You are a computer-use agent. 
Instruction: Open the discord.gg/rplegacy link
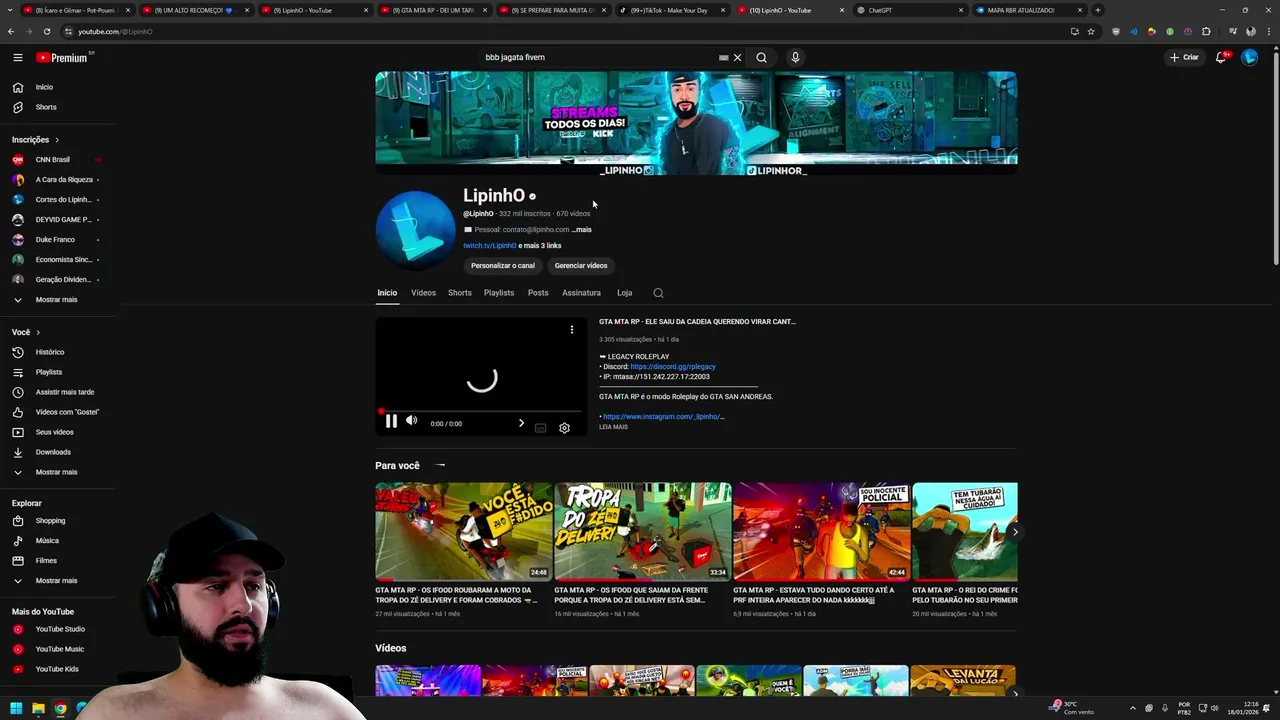[x=673, y=367]
